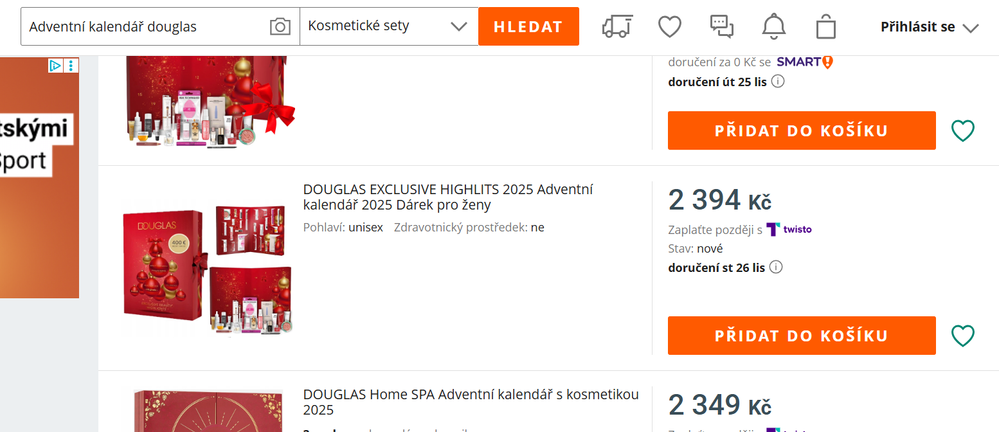This screenshot has width=999, height=432.
Task: Open the messages chat icon
Action: [x=721, y=27]
